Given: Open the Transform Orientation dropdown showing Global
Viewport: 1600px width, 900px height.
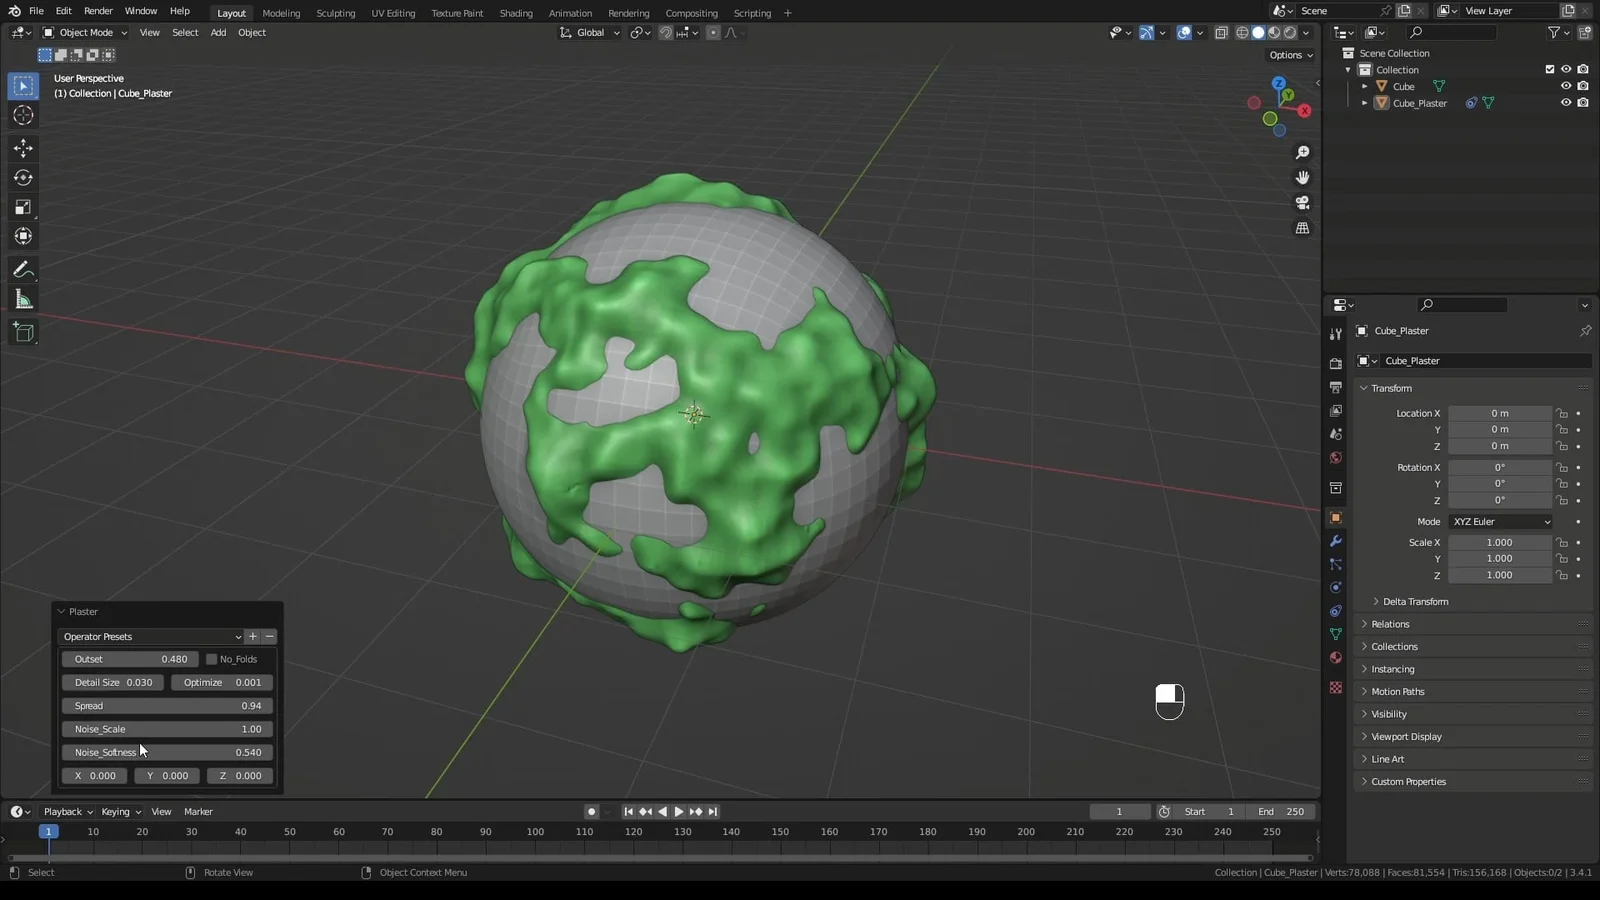Looking at the screenshot, I should (590, 32).
